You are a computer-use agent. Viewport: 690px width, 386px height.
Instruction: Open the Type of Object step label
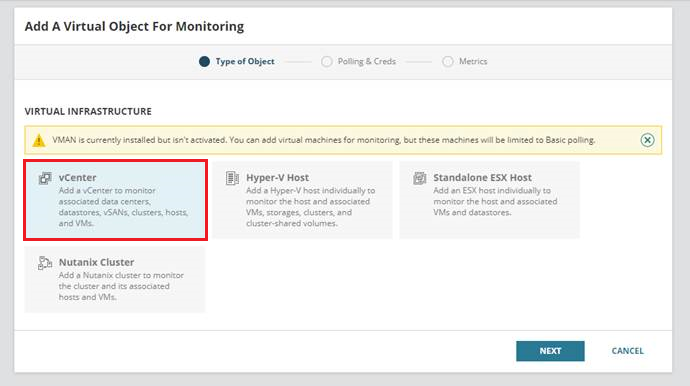(x=245, y=62)
